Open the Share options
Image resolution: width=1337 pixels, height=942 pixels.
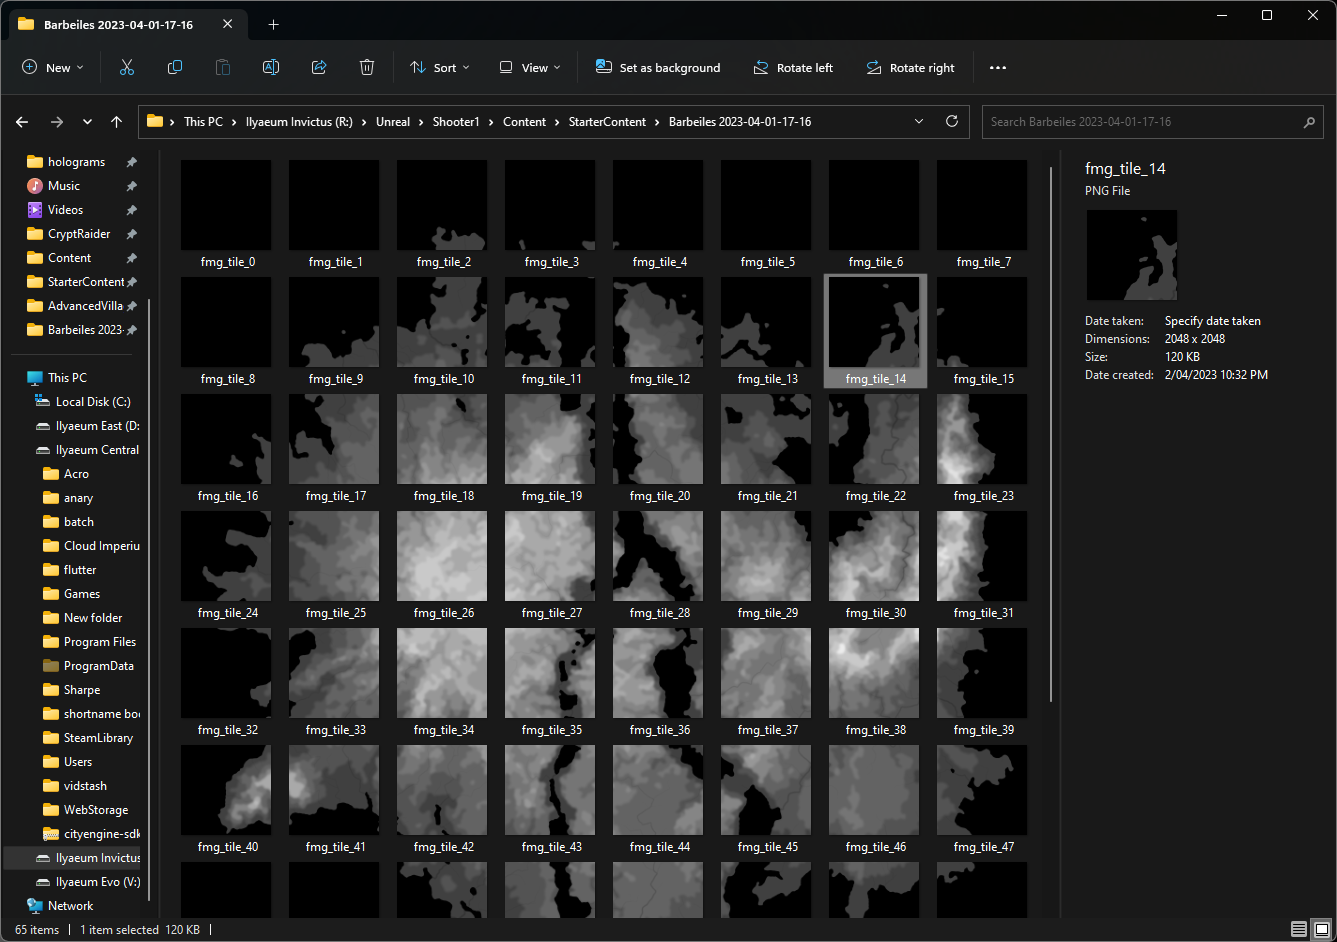[319, 67]
